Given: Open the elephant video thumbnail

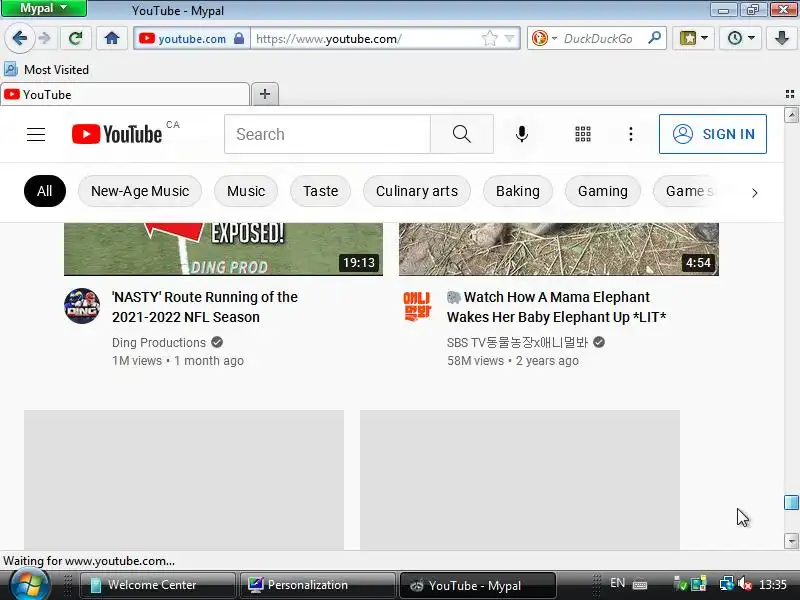Looking at the screenshot, I should coord(559,249).
